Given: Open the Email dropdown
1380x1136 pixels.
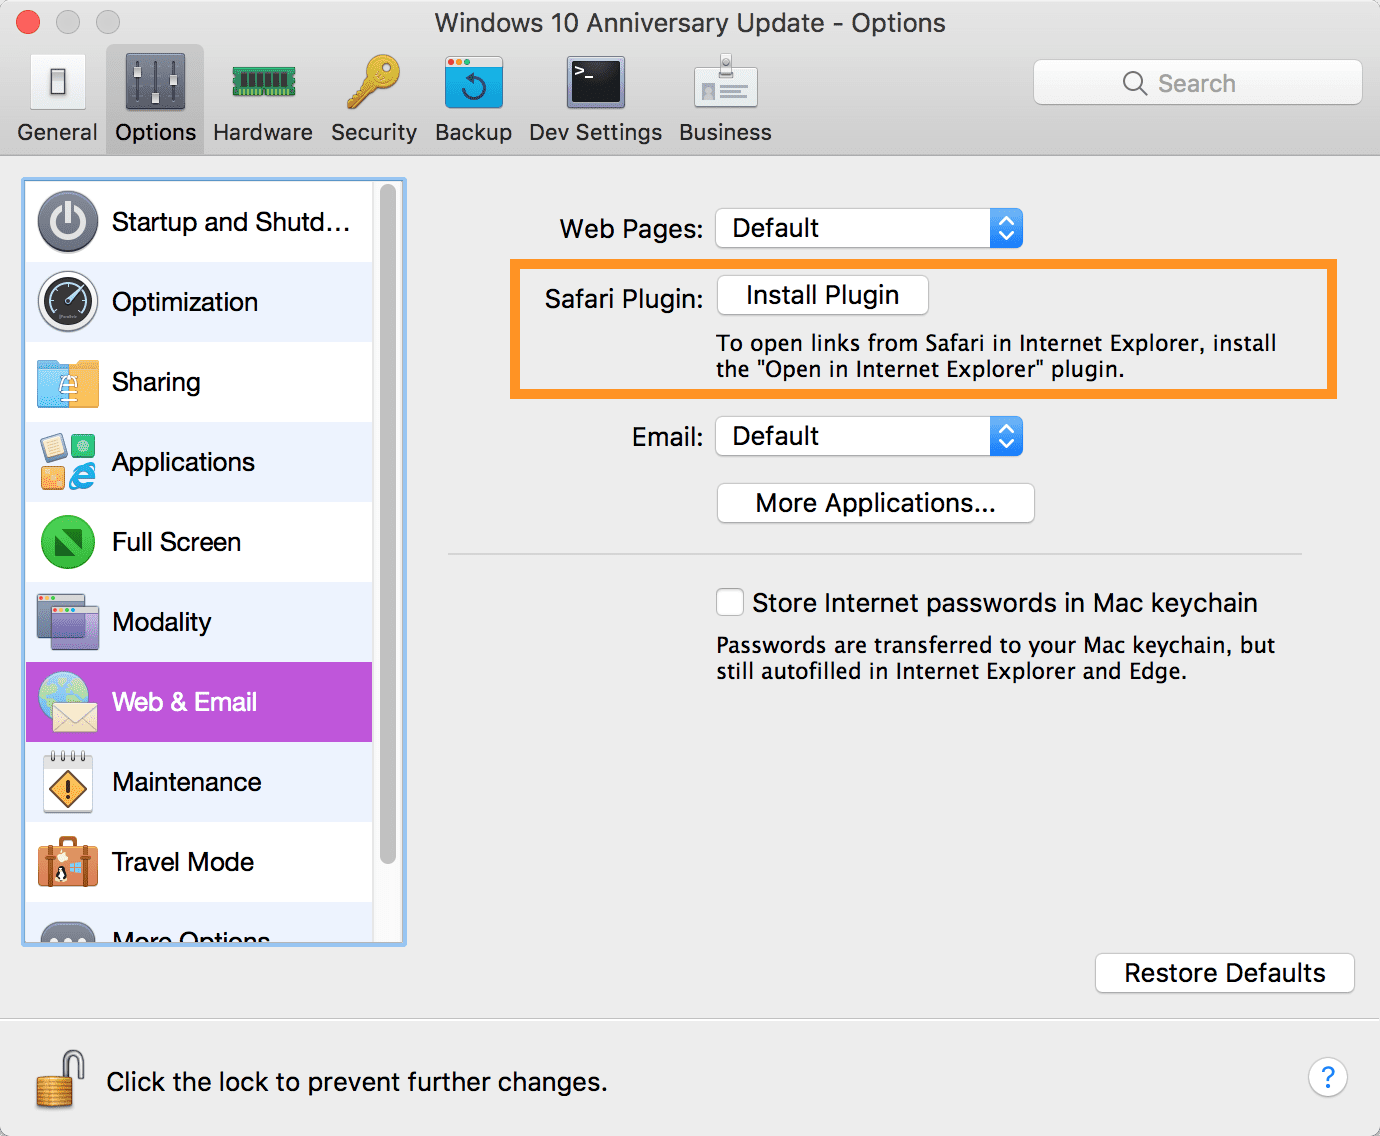Looking at the screenshot, I should click(869, 436).
